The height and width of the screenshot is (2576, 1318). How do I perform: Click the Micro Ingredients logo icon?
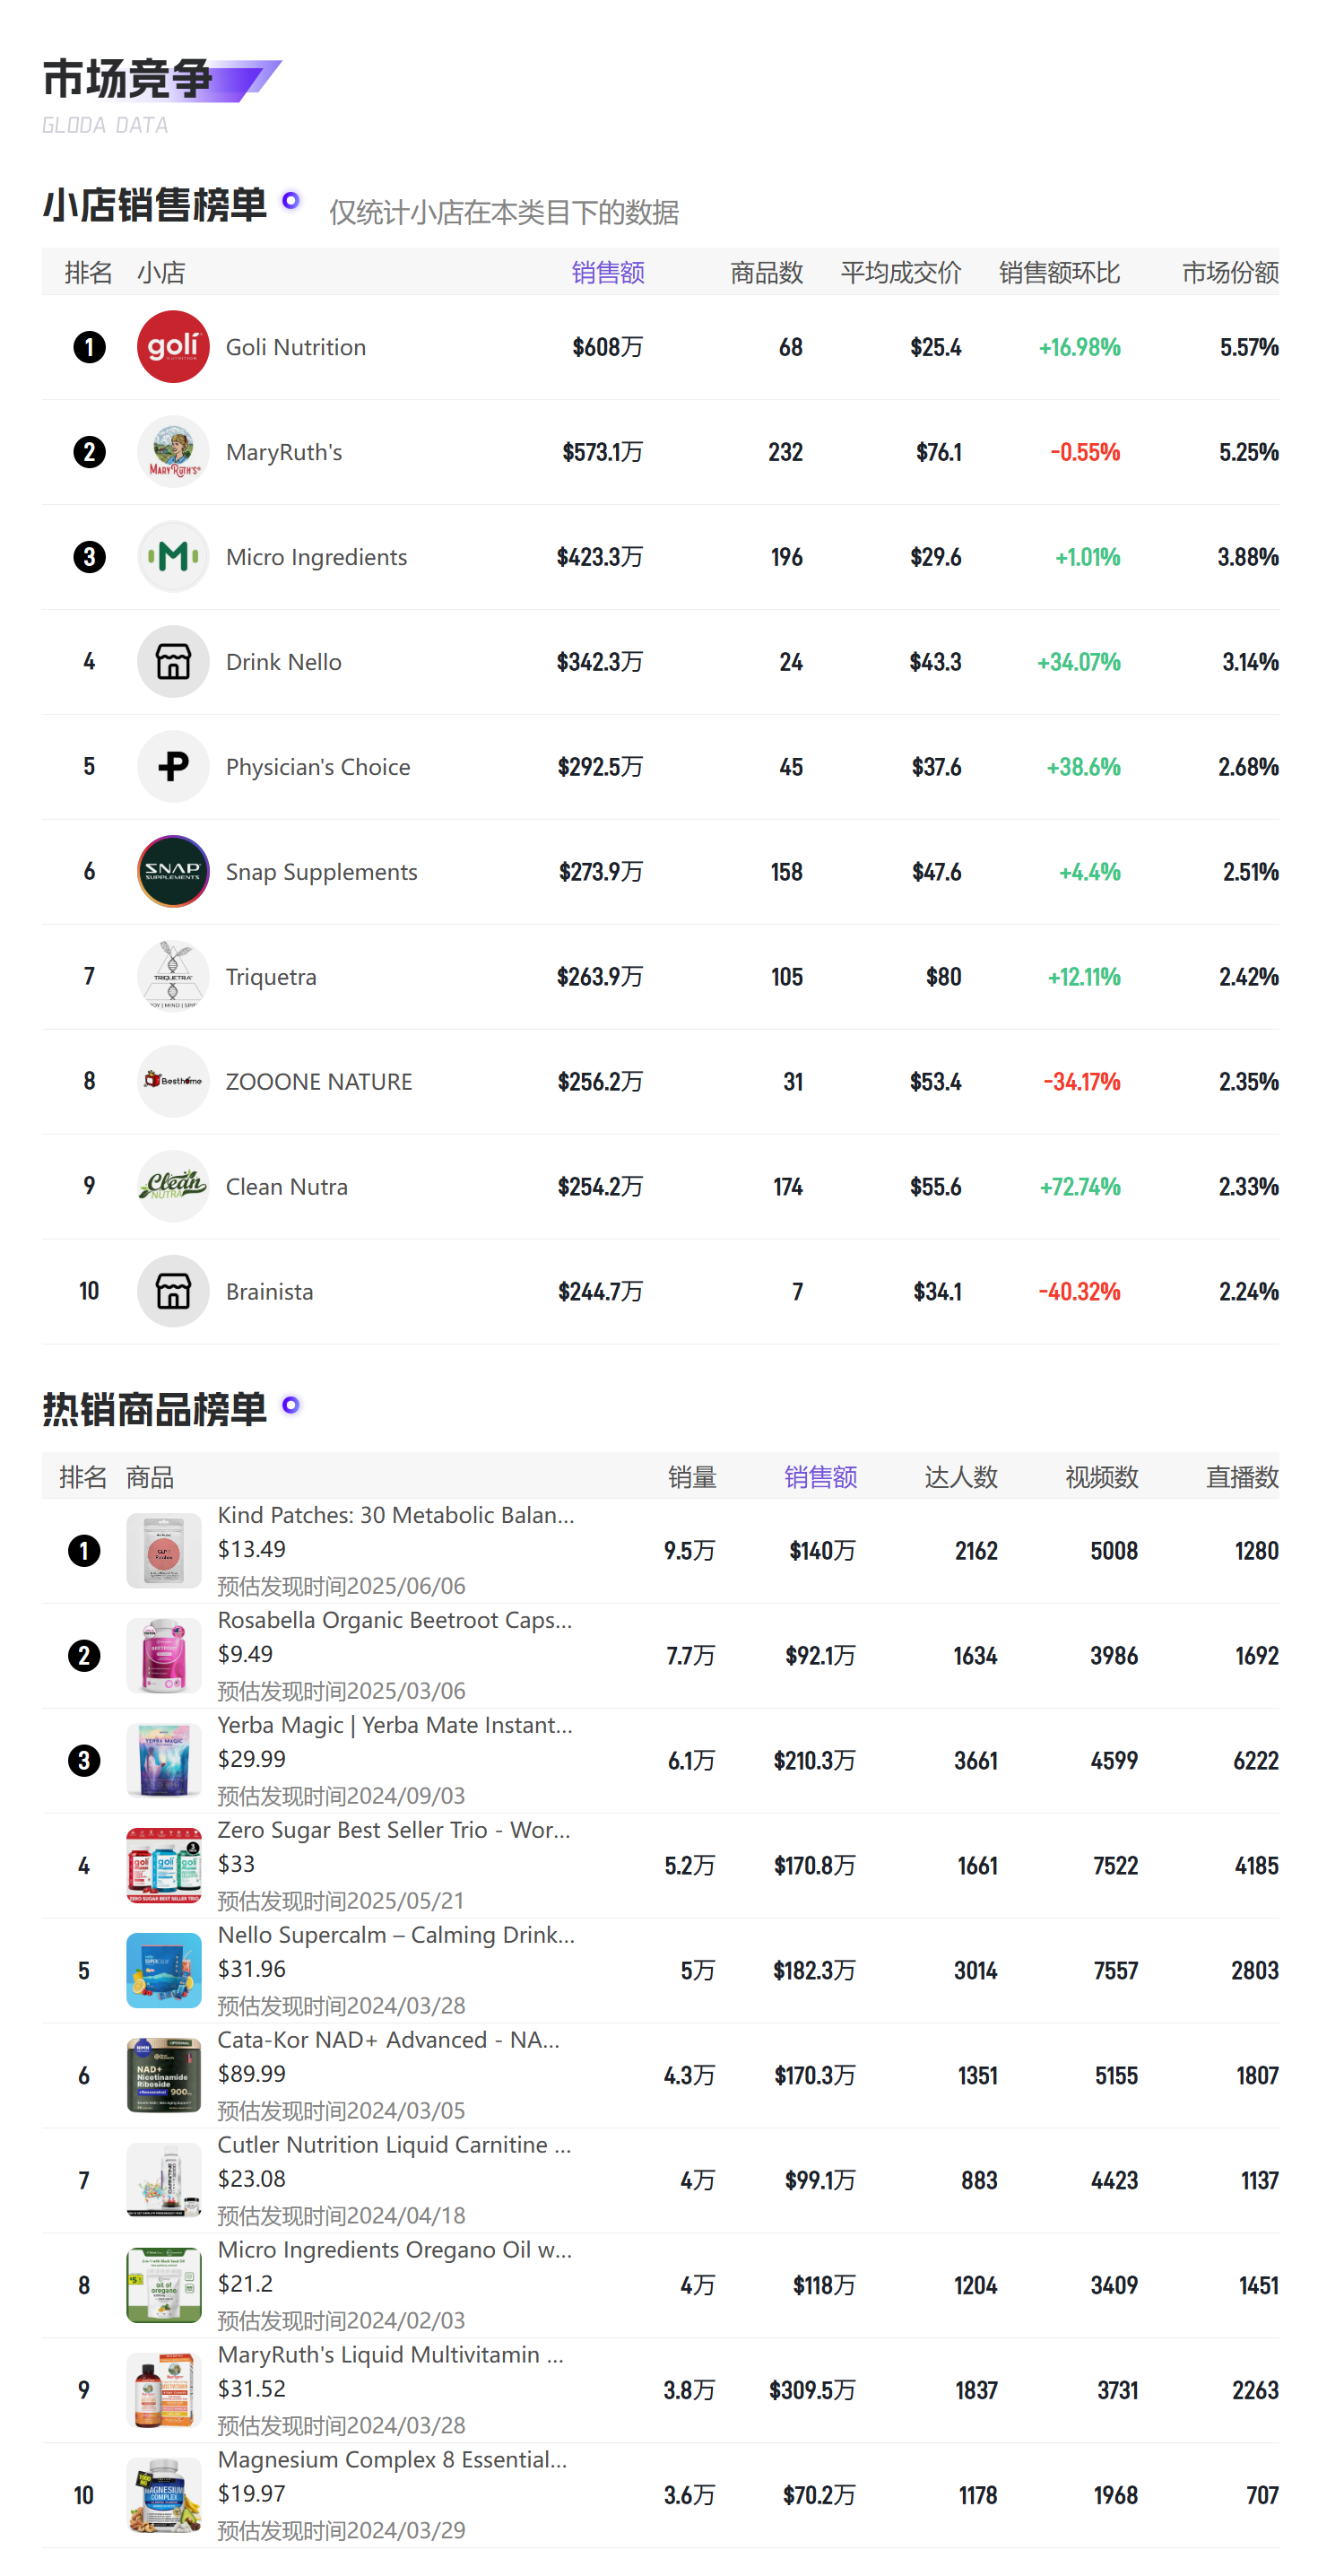[x=173, y=557]
